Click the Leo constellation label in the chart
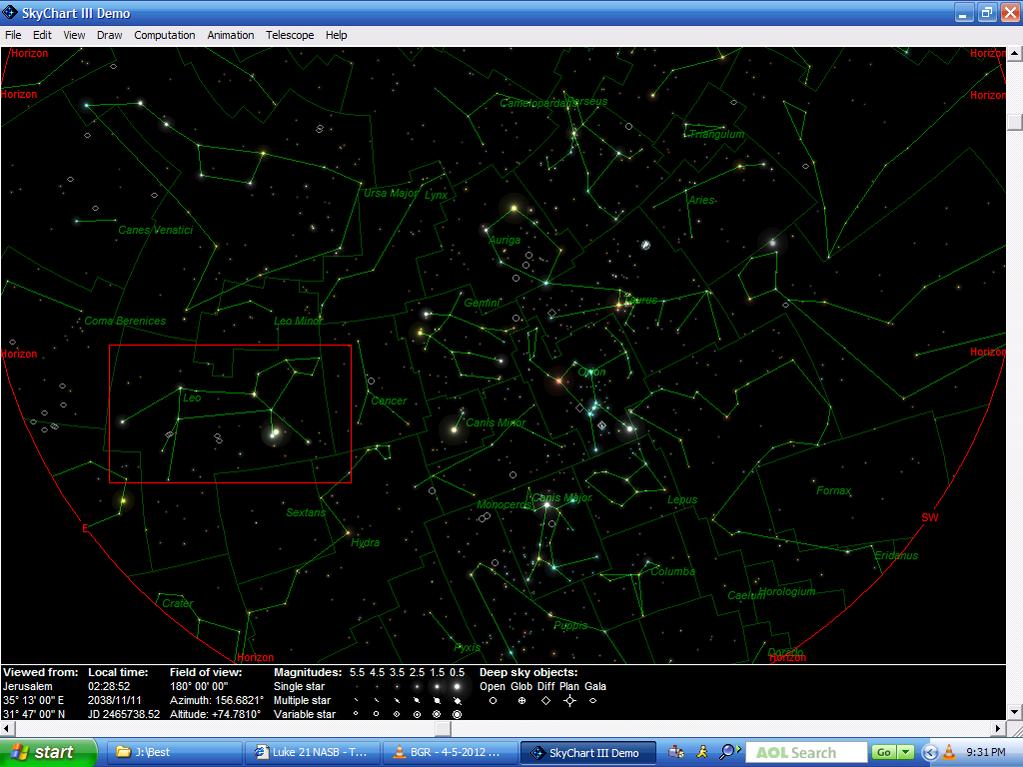The width and height of the screenshot is (1023, 767). tap(192, 398)
